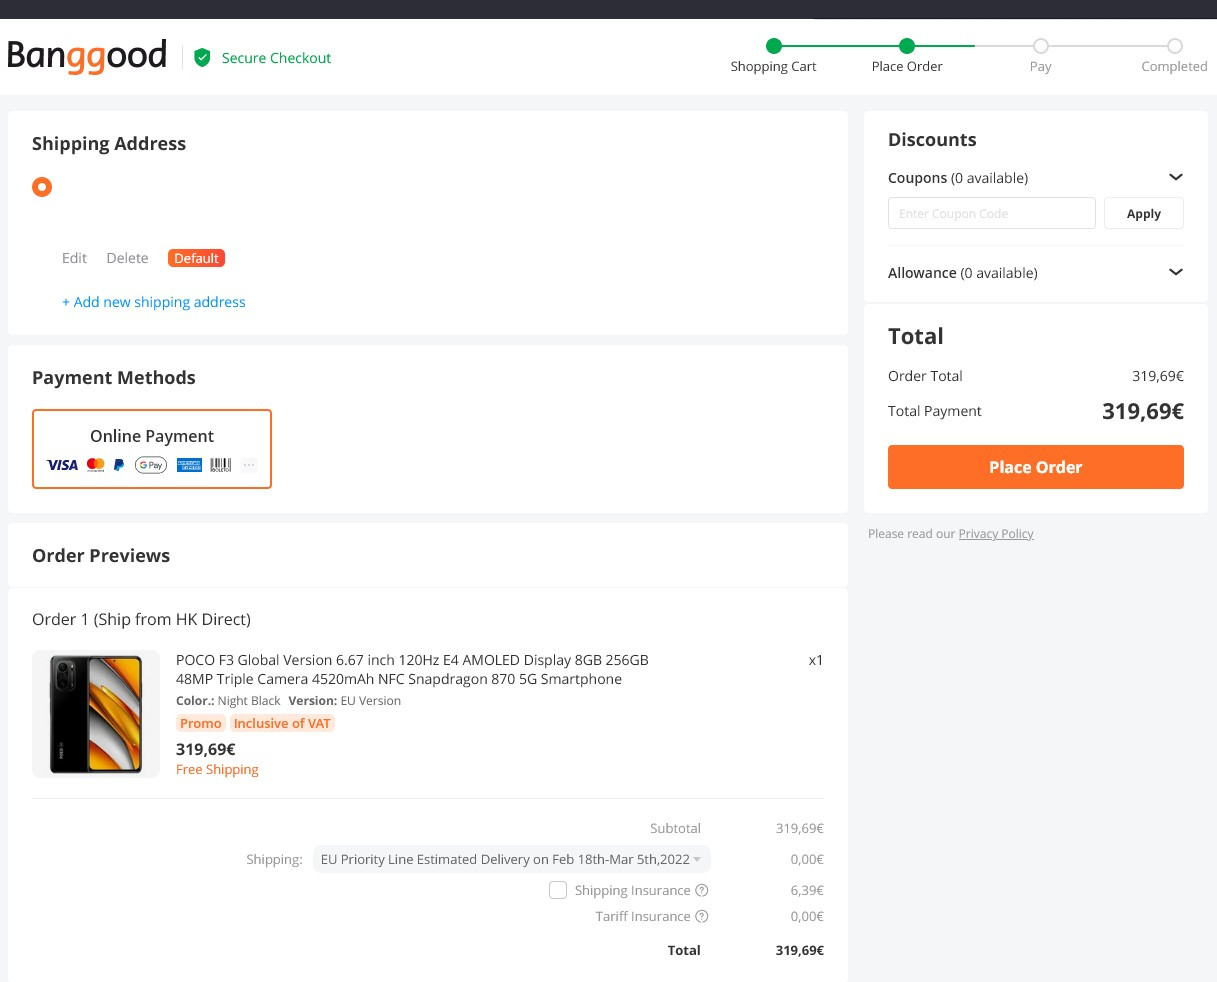The image size is (1217, 982).
Task: Click the Mastercard payment icon
Action: pyautogui.click(x=96, y=465)
